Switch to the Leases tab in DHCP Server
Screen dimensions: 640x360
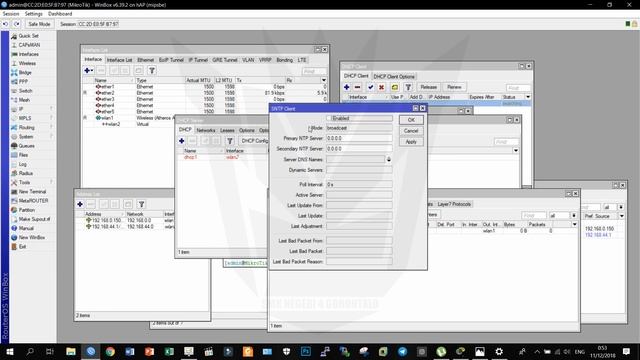227,130
